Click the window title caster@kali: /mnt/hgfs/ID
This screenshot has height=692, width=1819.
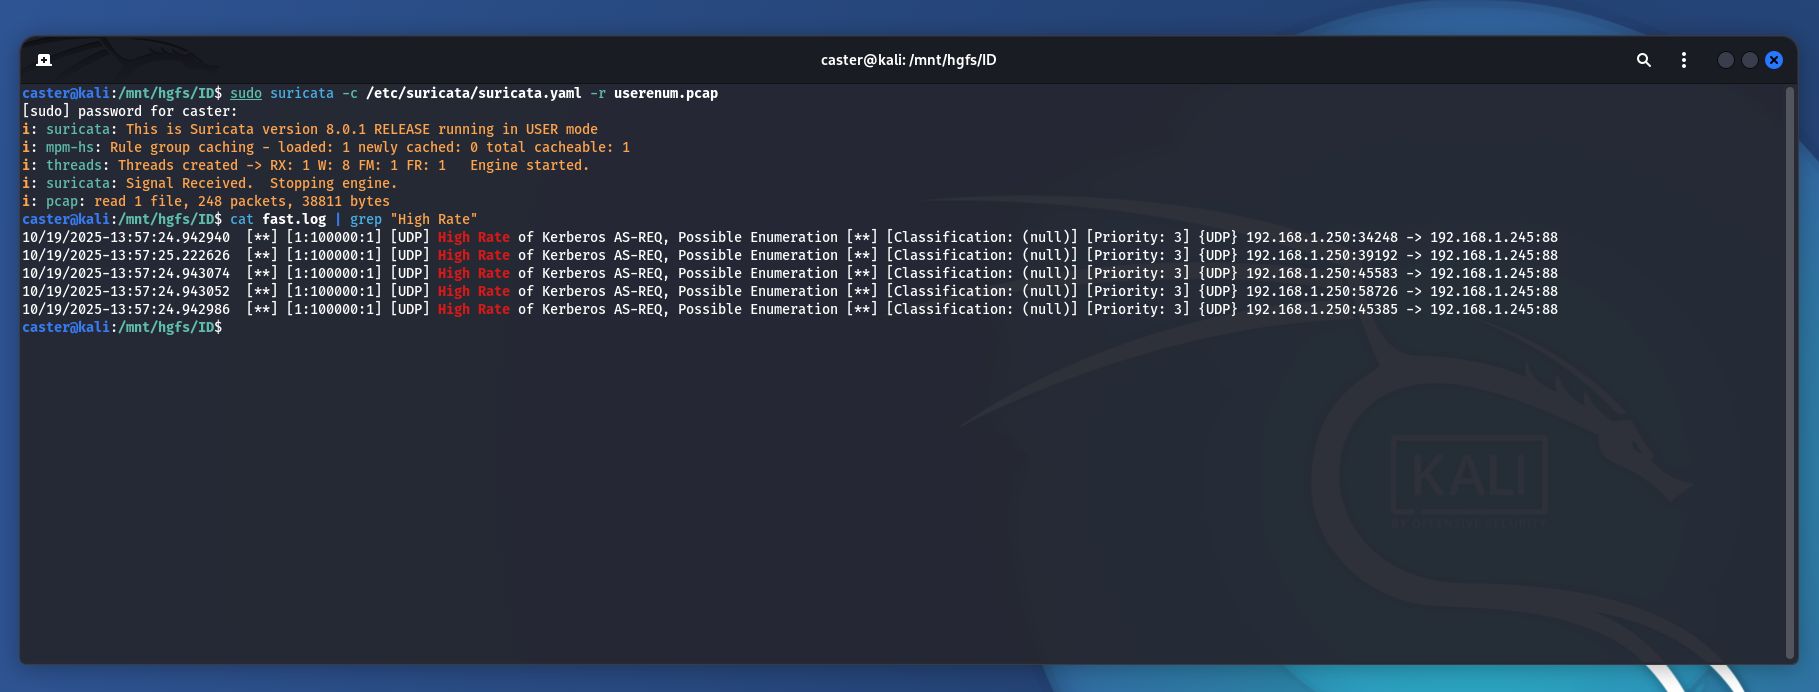(x=908, y=60)
